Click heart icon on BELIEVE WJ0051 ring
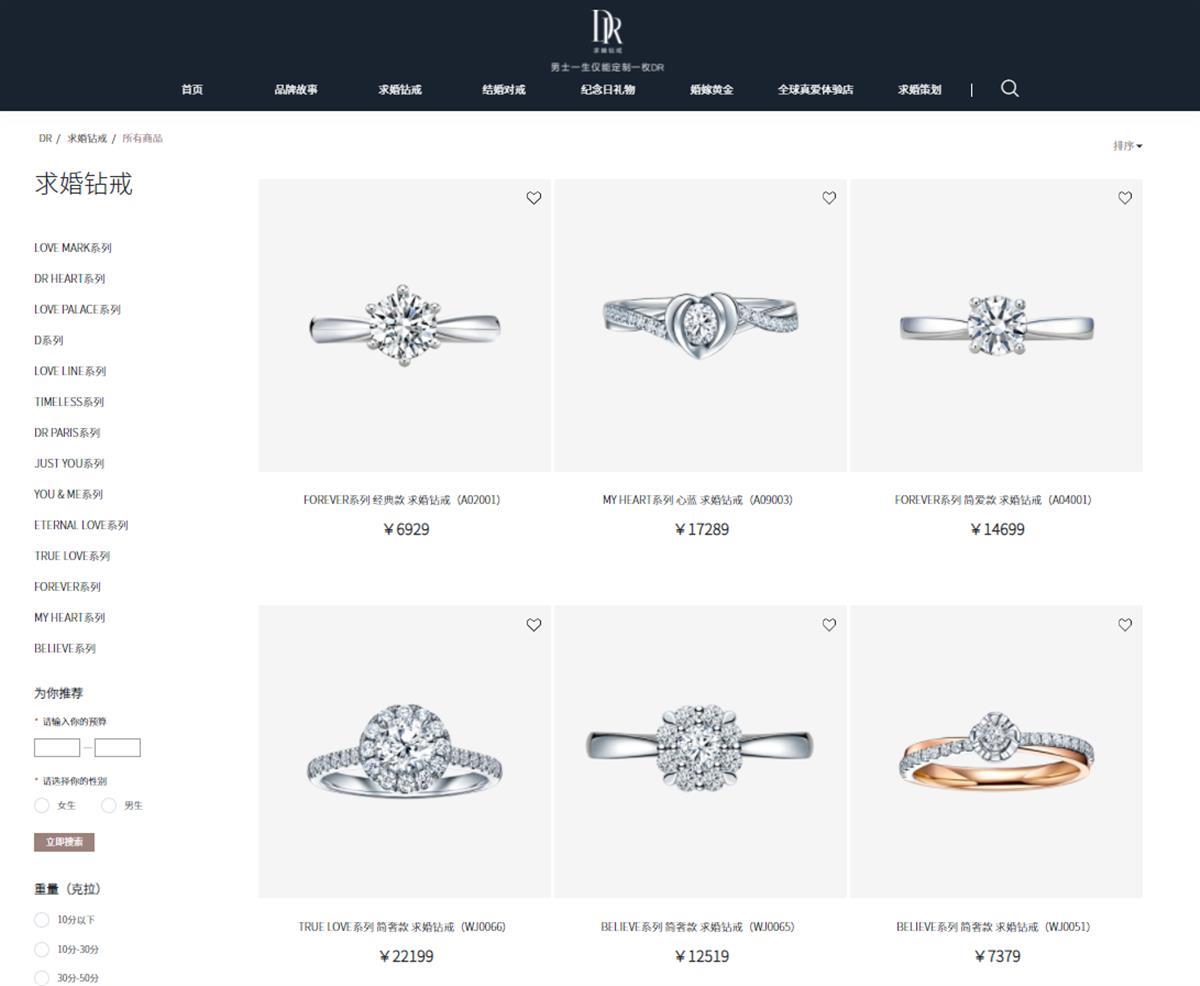This screenshot has height=986, width=1200. pyautogui.click(x=1125, y=625)
